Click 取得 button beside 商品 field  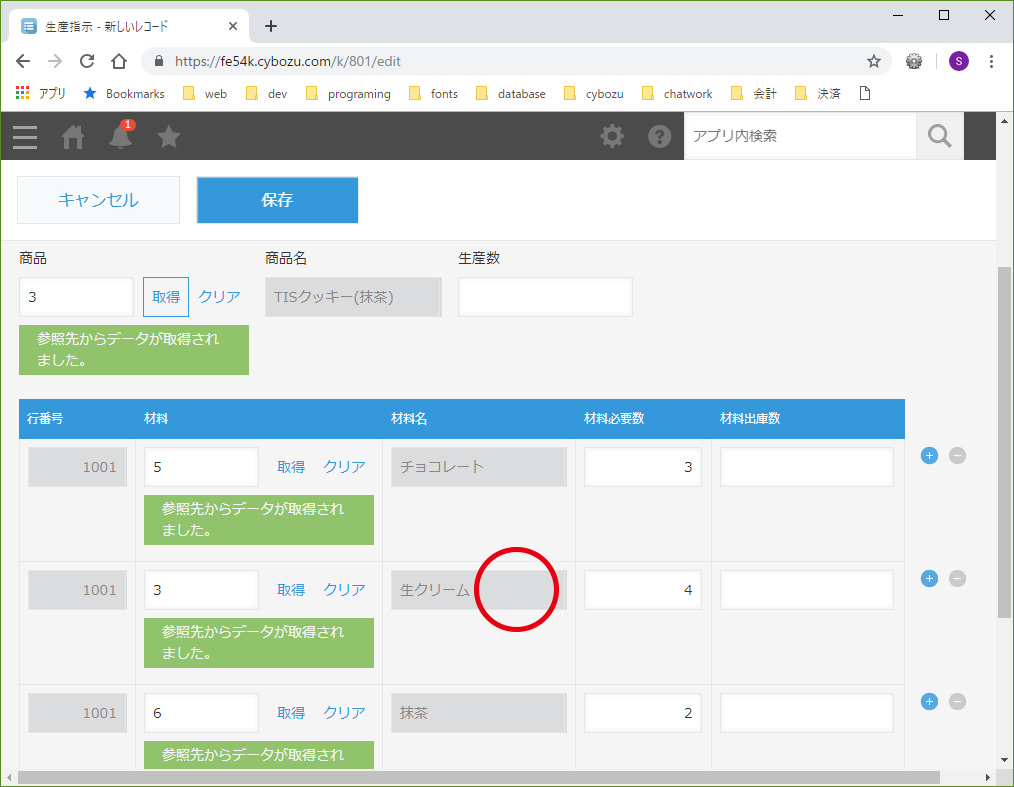tap(166, 297)
